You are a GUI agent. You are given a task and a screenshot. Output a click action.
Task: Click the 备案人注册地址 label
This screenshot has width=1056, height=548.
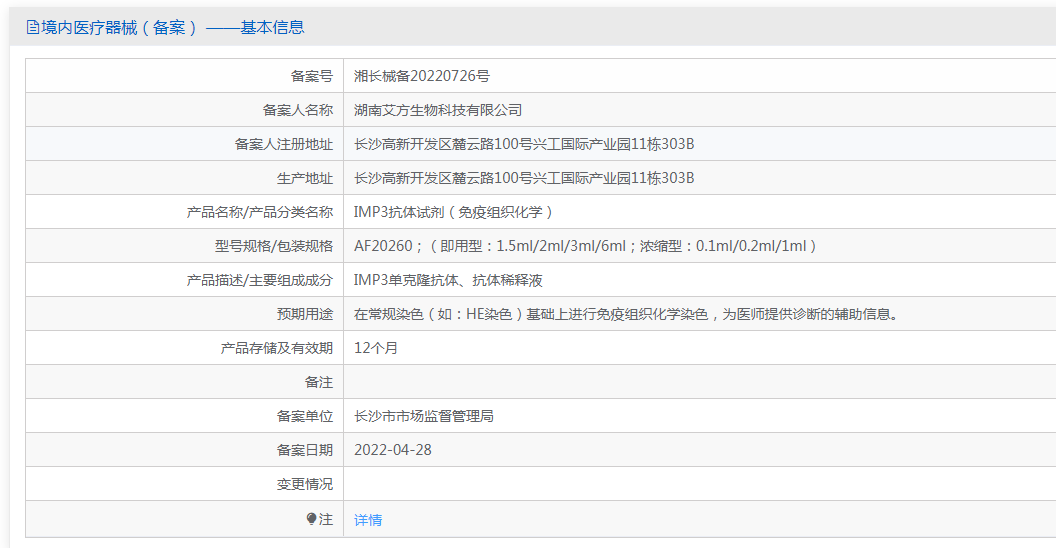click(284, 144)
